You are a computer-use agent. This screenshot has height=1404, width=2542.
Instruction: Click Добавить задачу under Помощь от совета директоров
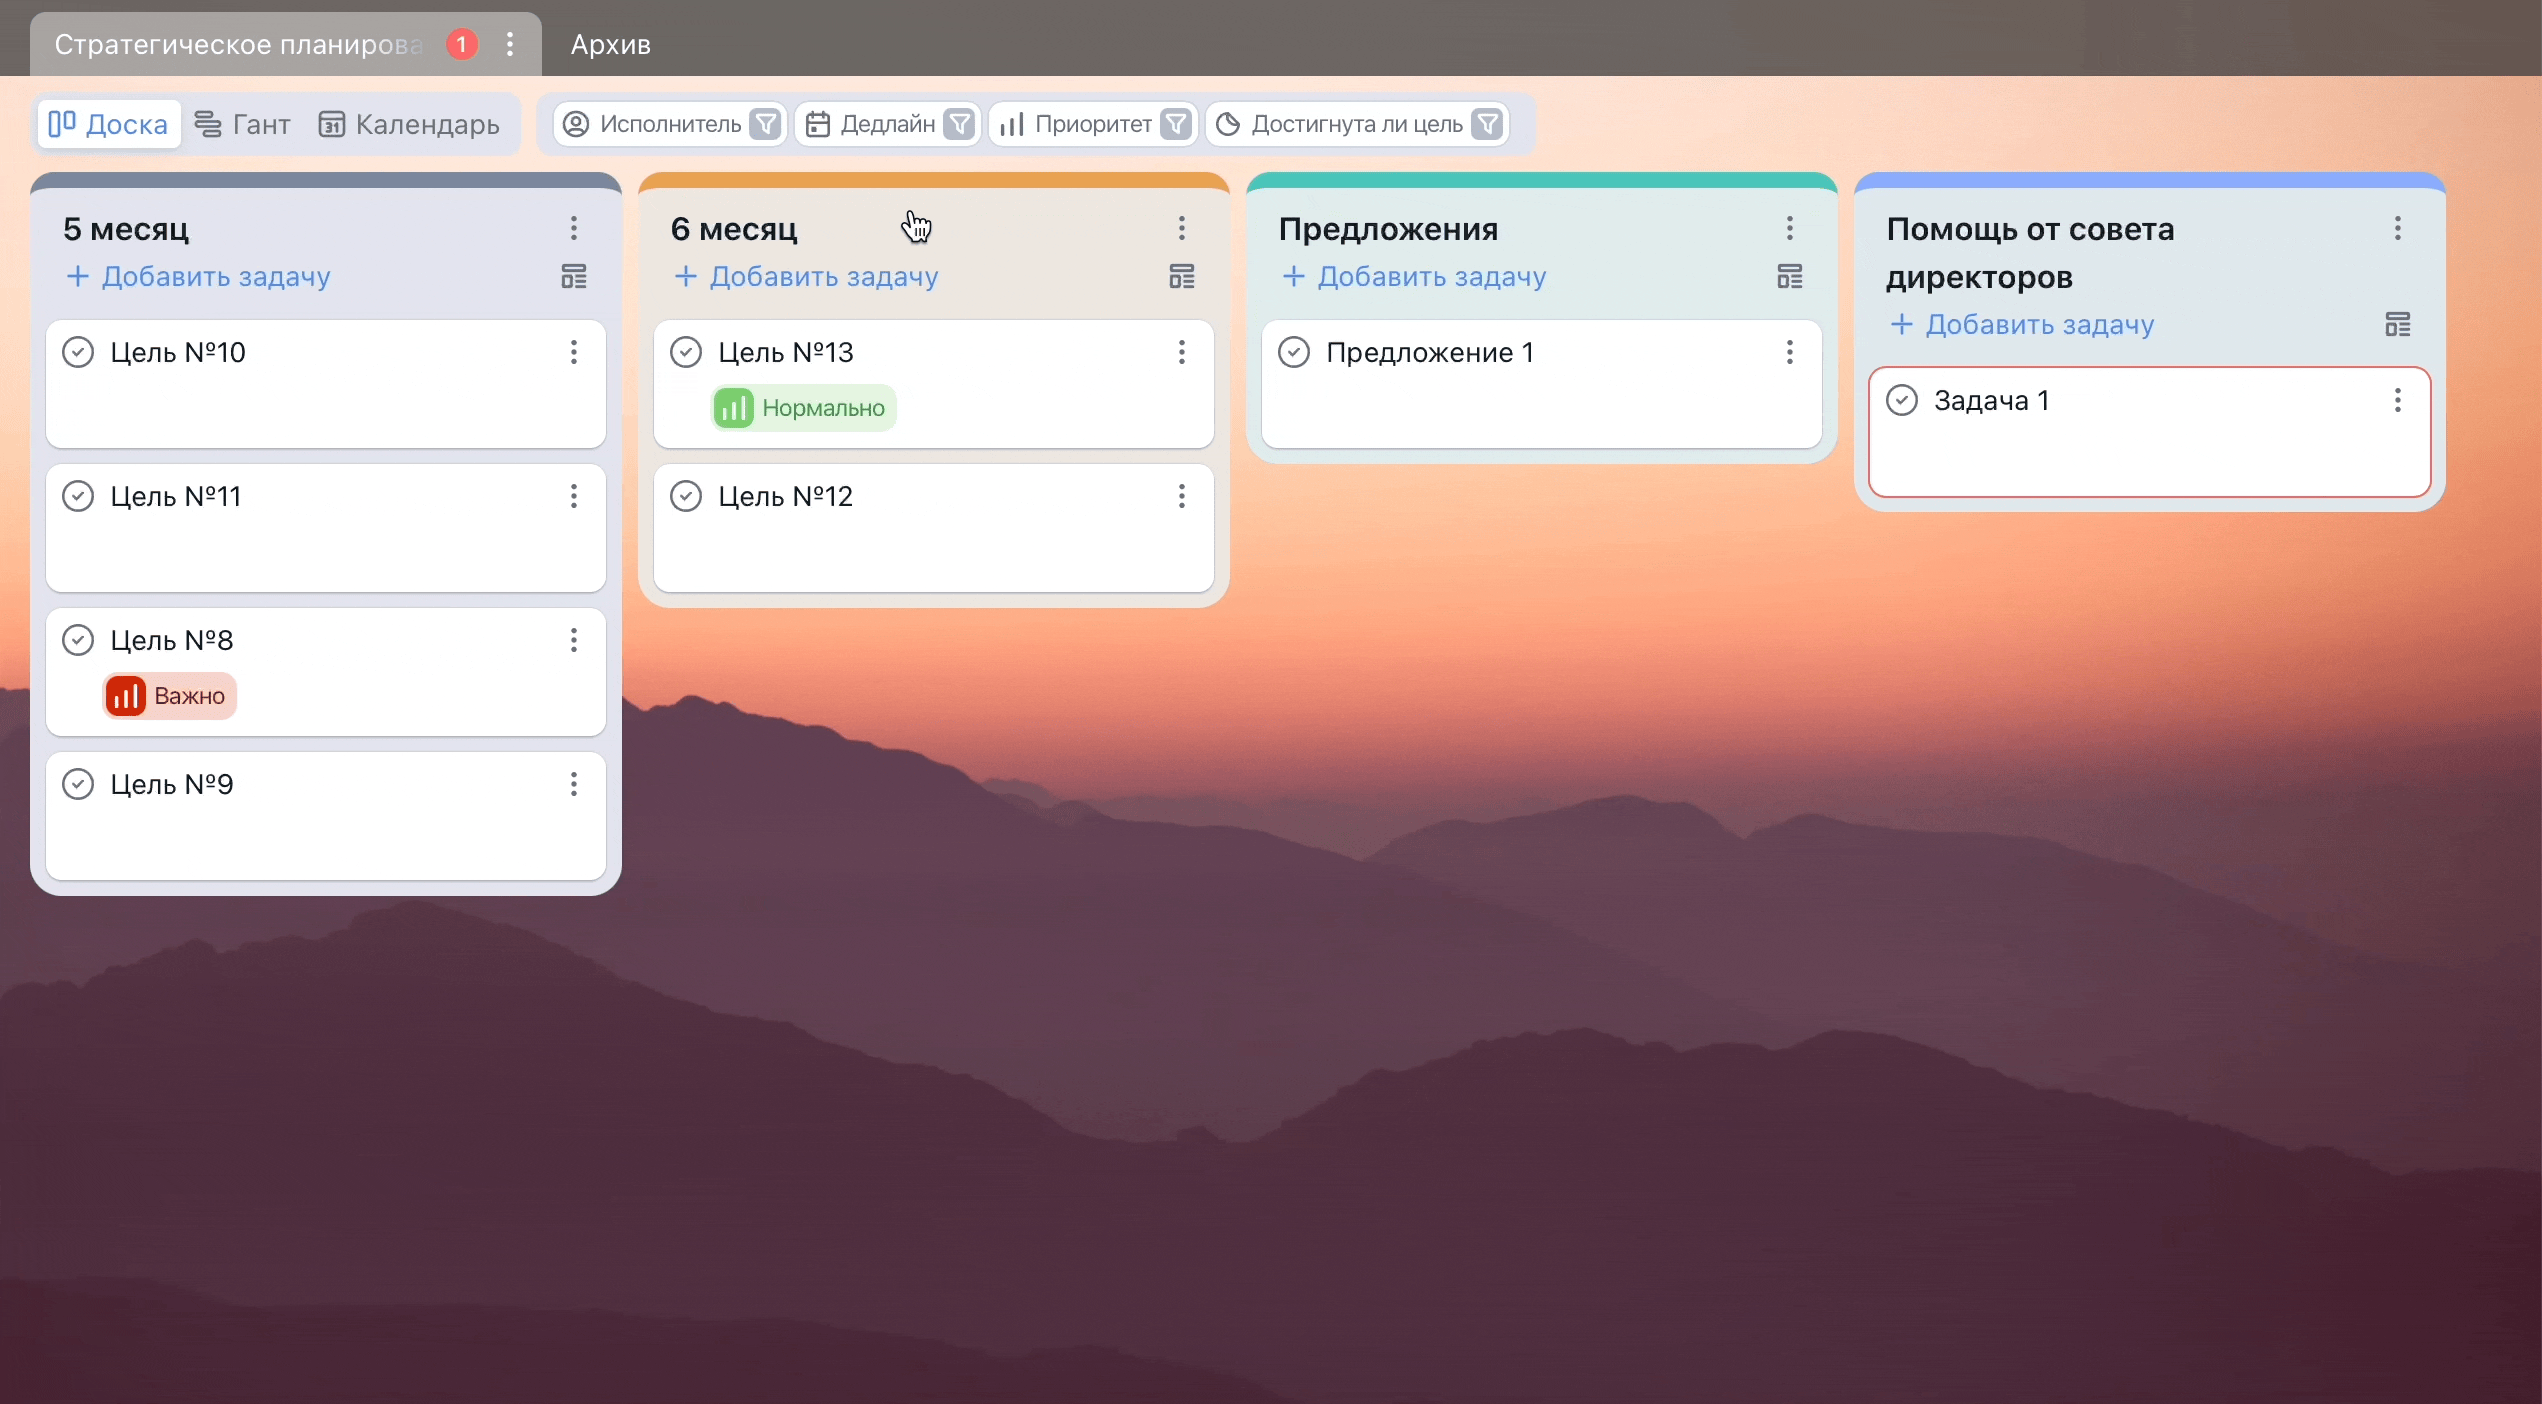point(2024,325)
